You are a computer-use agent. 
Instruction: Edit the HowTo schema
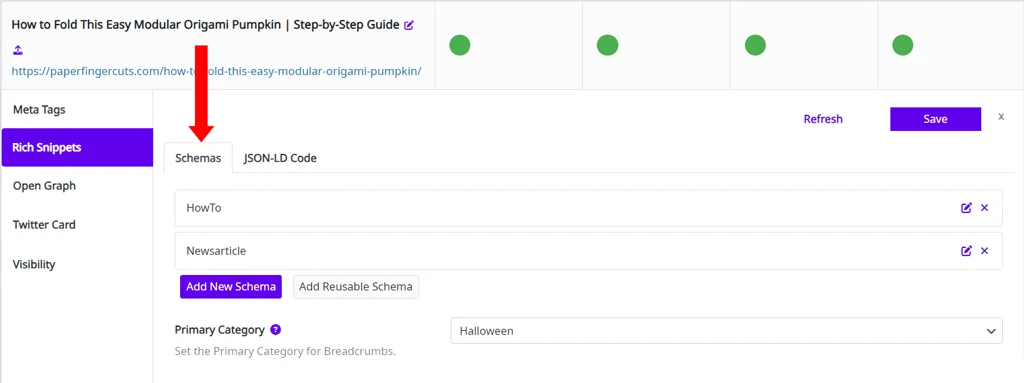tap(967, 208)
